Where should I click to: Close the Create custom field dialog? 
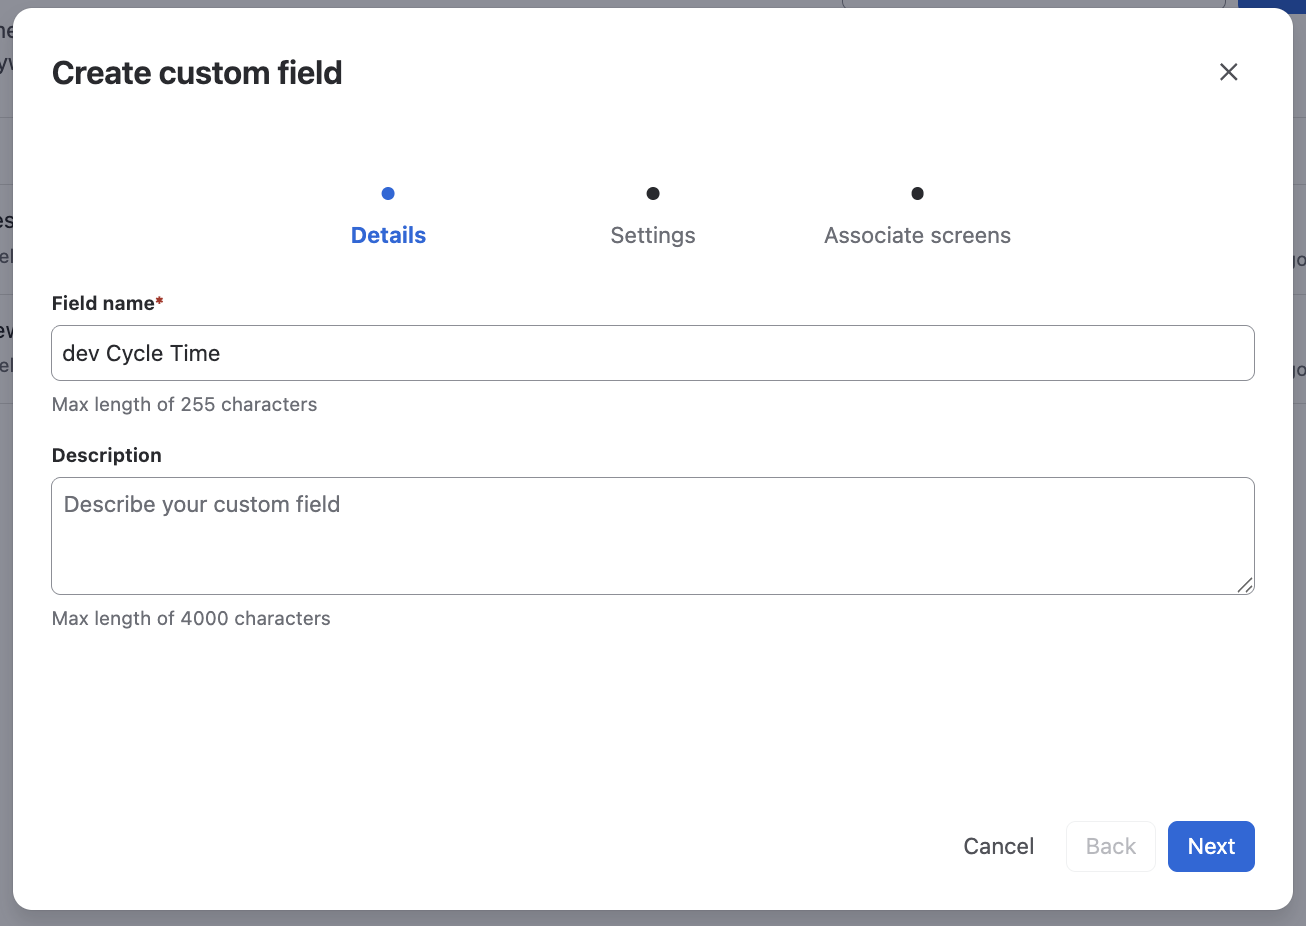(1229, 72)
